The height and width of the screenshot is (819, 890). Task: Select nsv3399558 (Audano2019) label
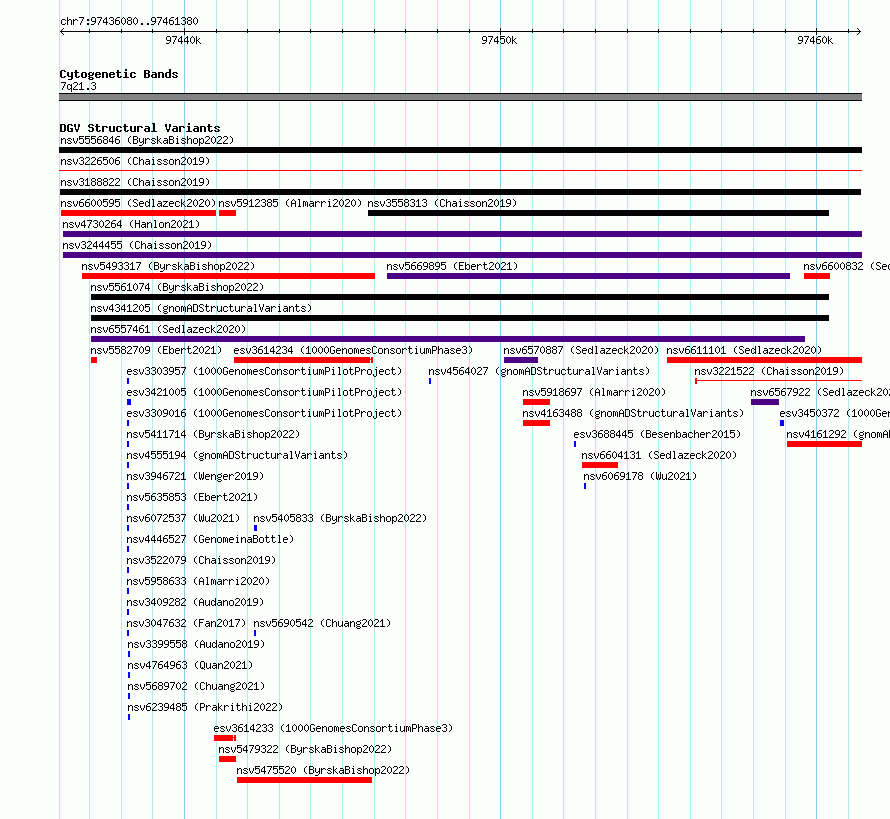tap(196, 644)
